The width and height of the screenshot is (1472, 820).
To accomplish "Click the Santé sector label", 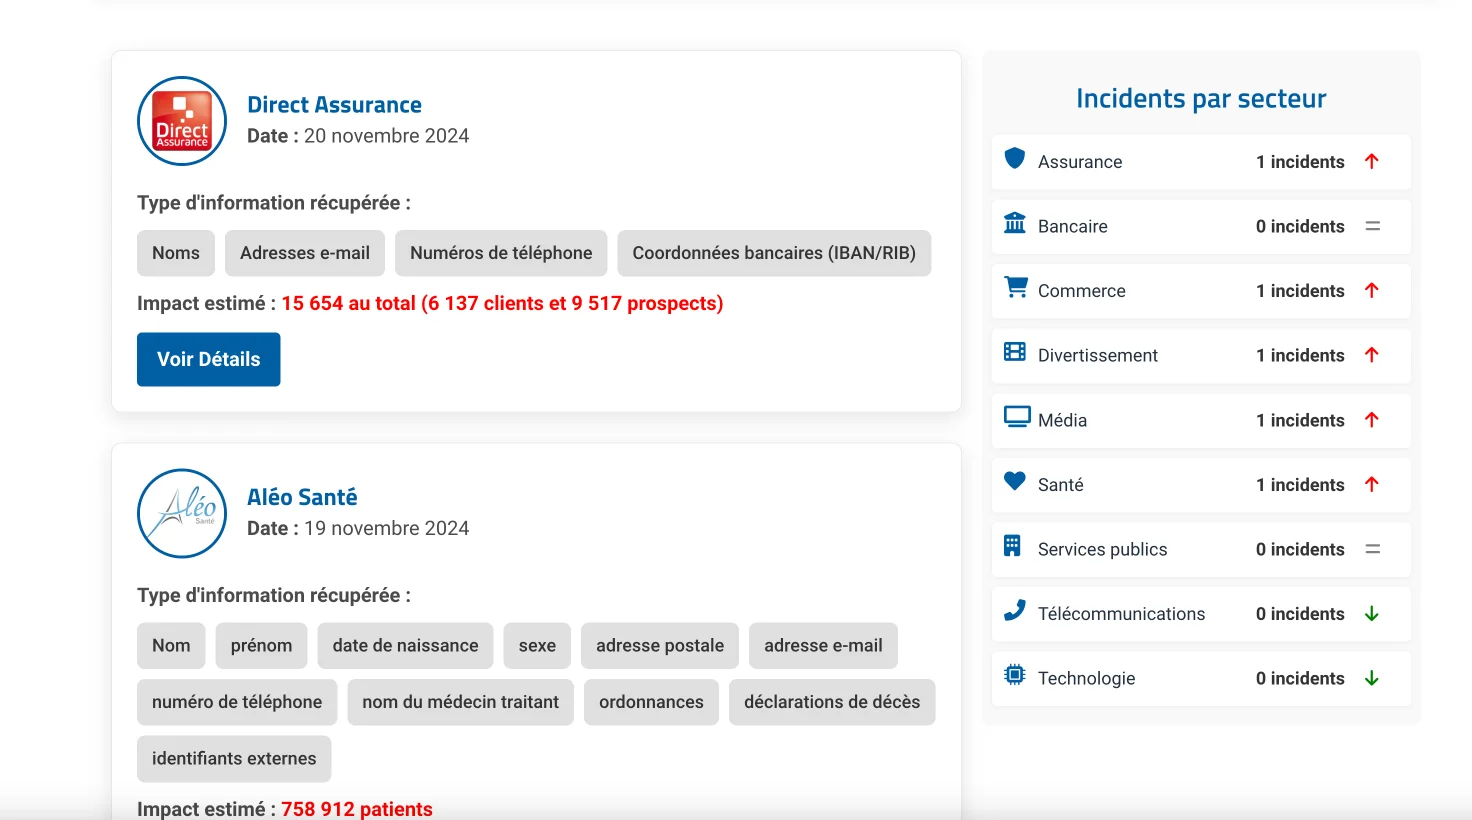I will click(x=1061, y=485).
